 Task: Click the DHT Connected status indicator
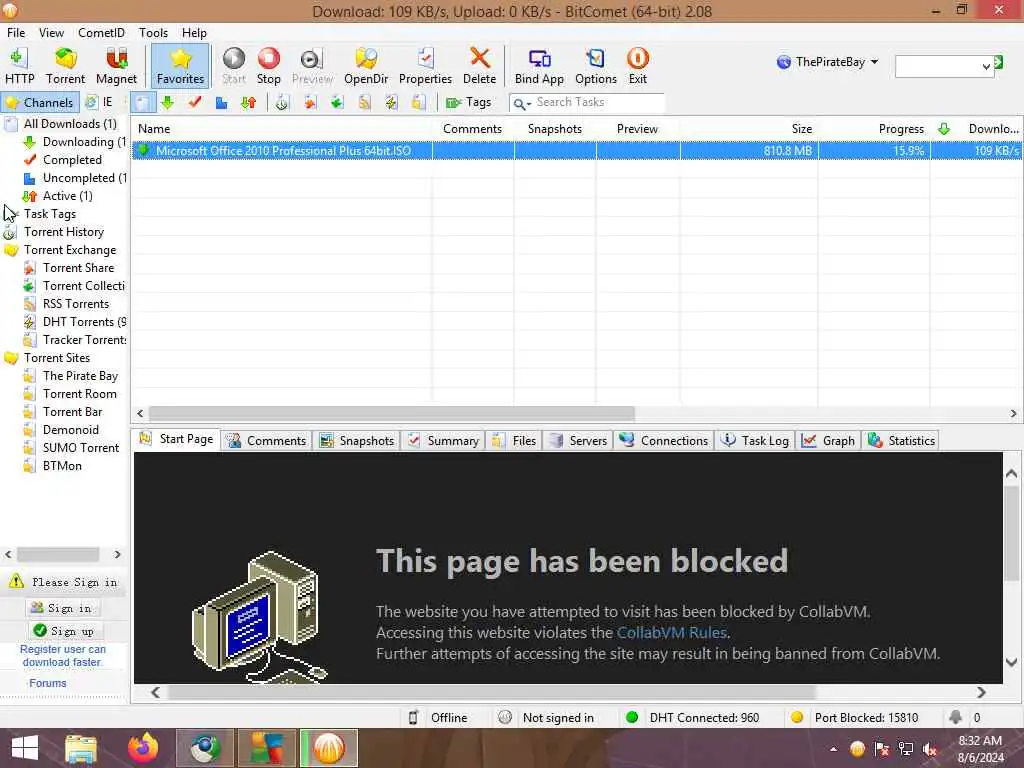point(694,718)
